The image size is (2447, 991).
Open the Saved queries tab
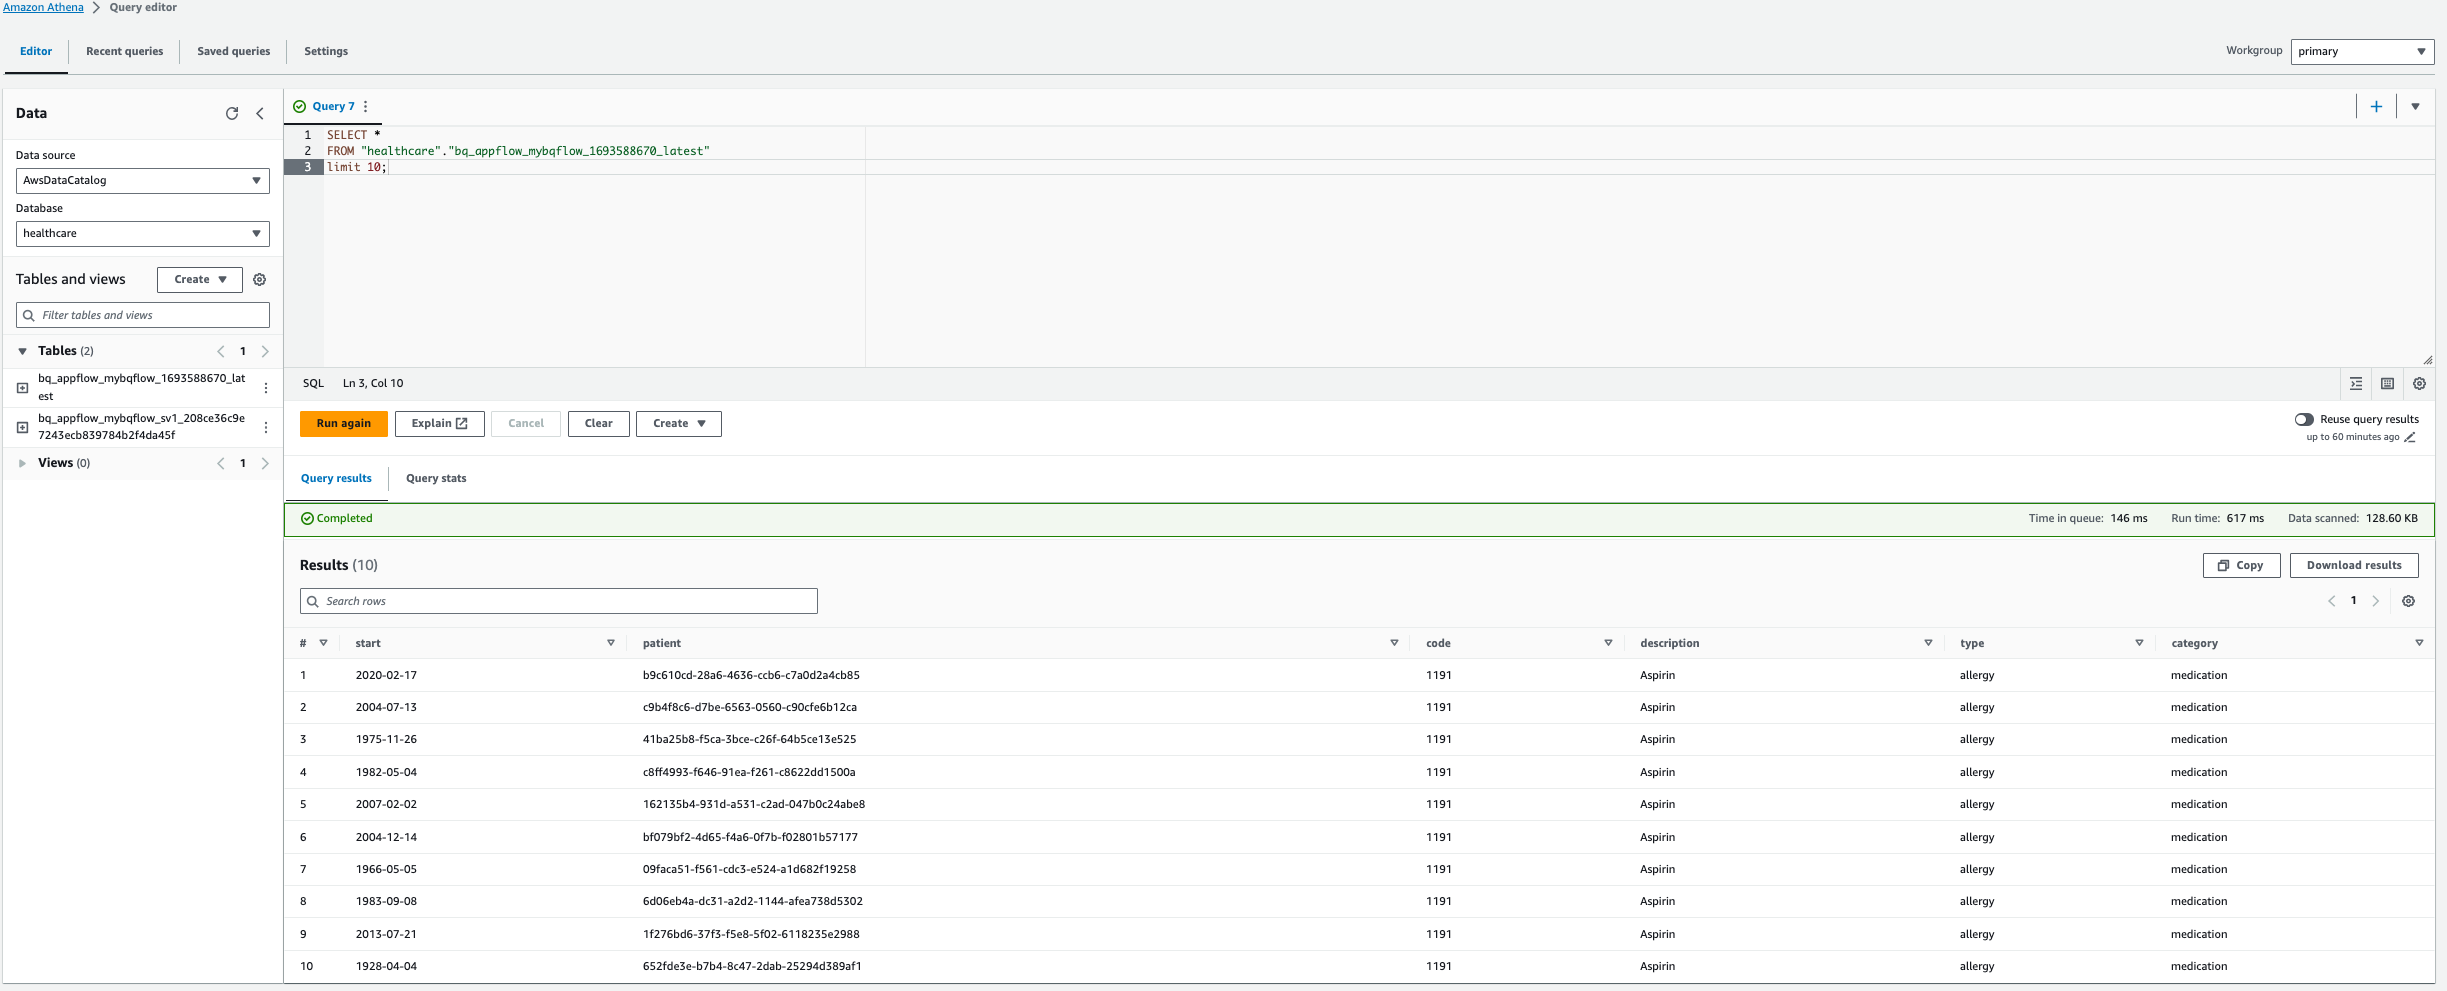click(x=233, y=52)
